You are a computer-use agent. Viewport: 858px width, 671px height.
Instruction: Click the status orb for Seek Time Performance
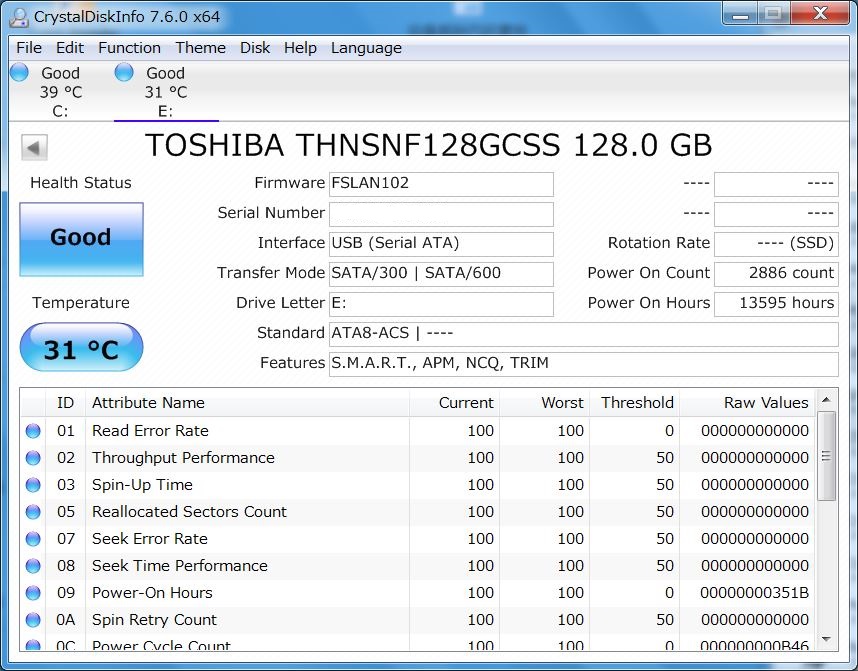[33, 566]
